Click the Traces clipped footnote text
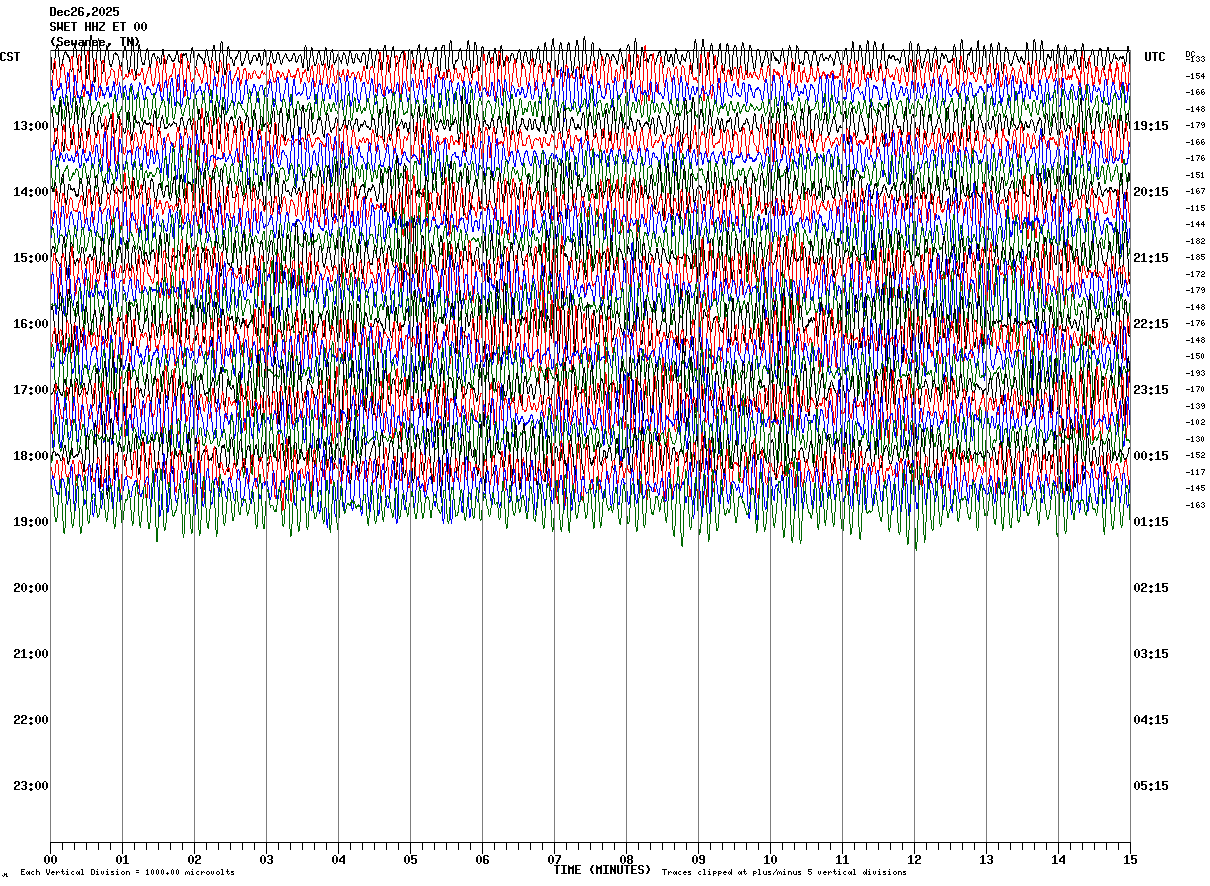The width and height of the screenshot is (1210, 886). point(784,873)
